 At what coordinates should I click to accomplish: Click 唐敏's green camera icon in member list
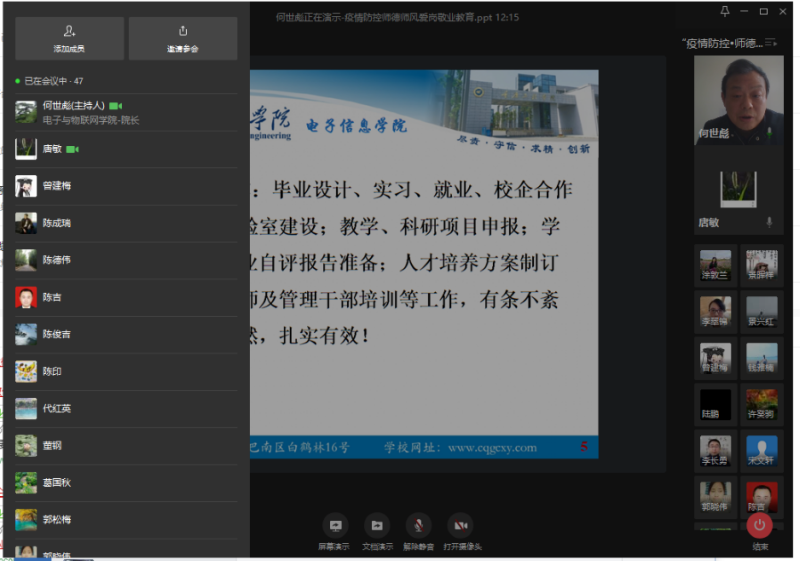tap(72, 149)
